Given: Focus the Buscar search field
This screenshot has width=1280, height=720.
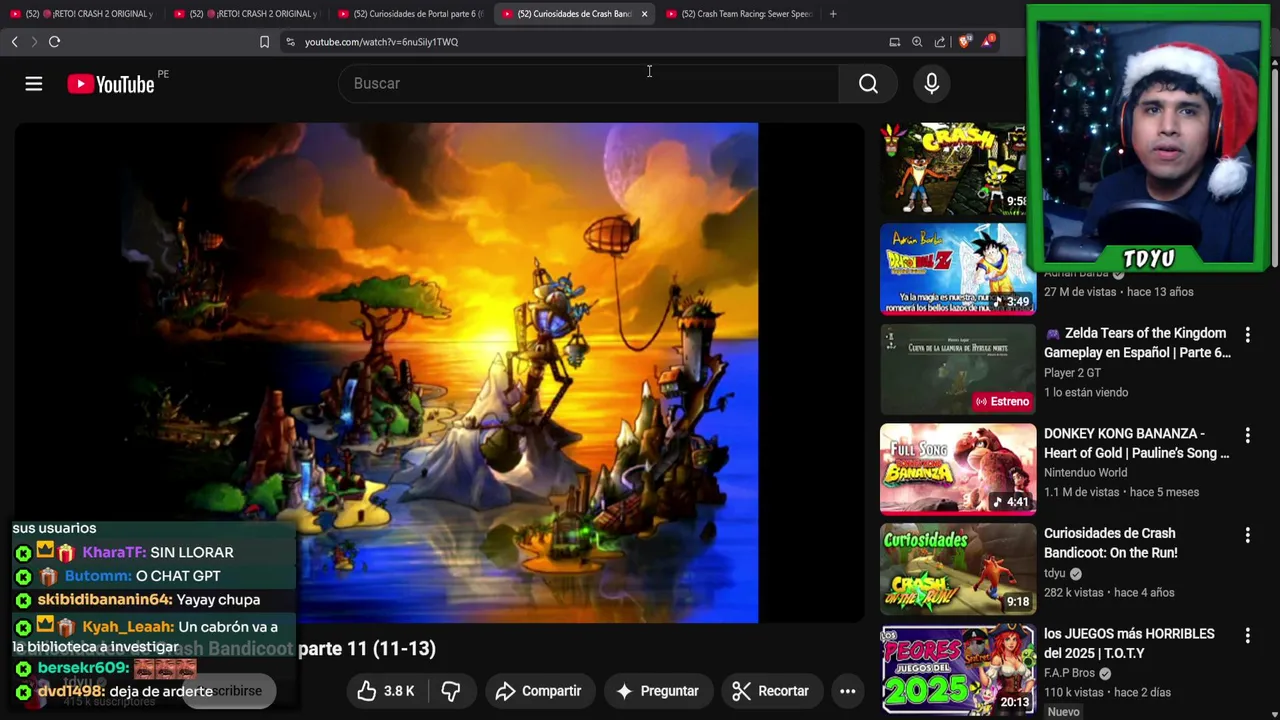Looking at the screenshot, I should [590, 84].
